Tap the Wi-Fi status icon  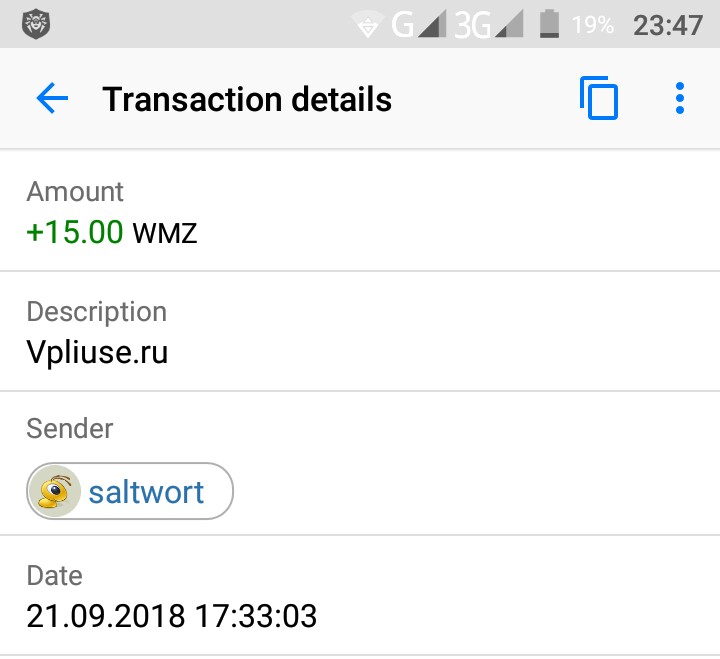[x=367, y=24]
